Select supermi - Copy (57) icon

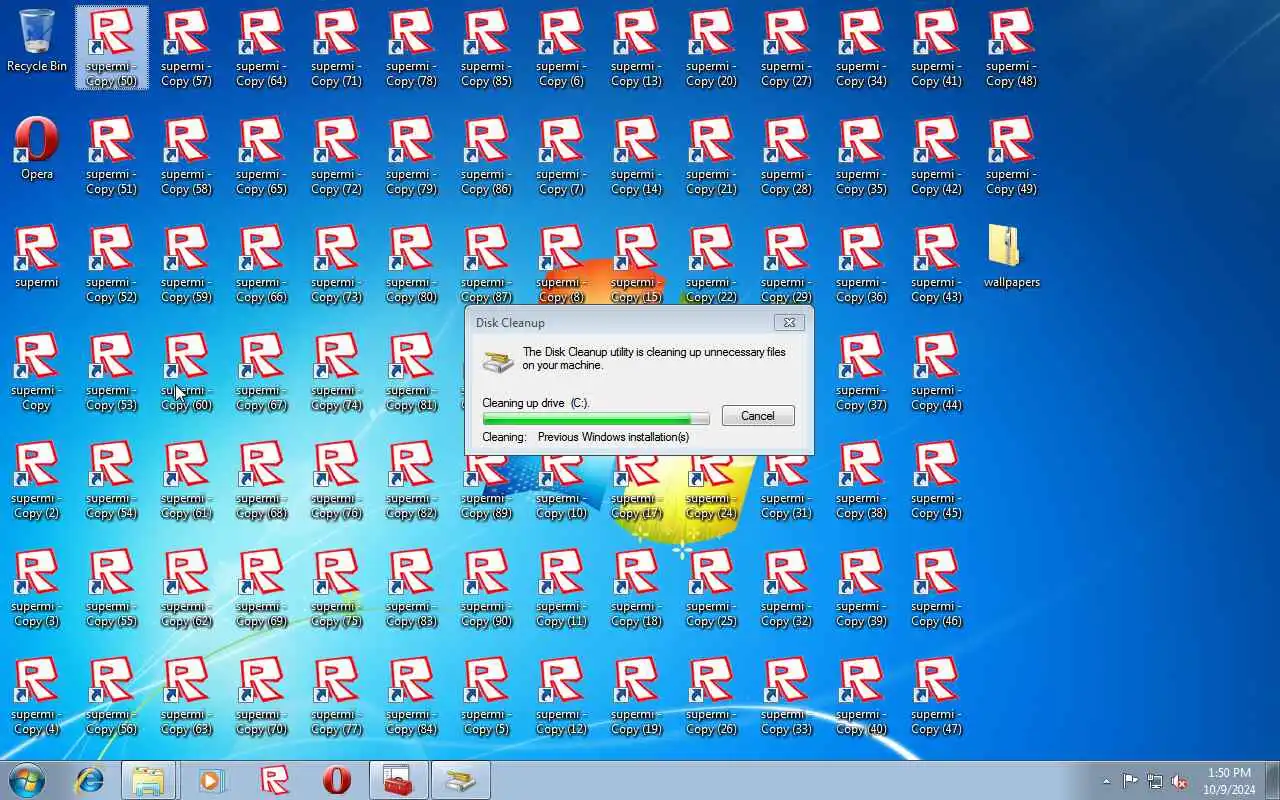[187, 48]
